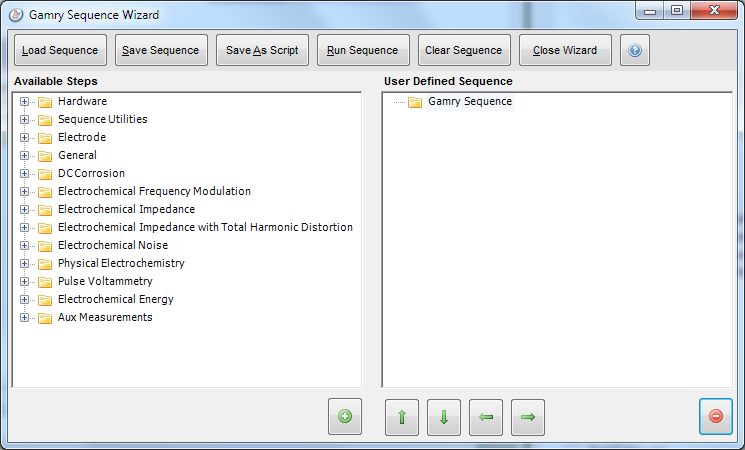Select the Electrochemical Noise label
The image size is (745, 450).
(113, 246)
